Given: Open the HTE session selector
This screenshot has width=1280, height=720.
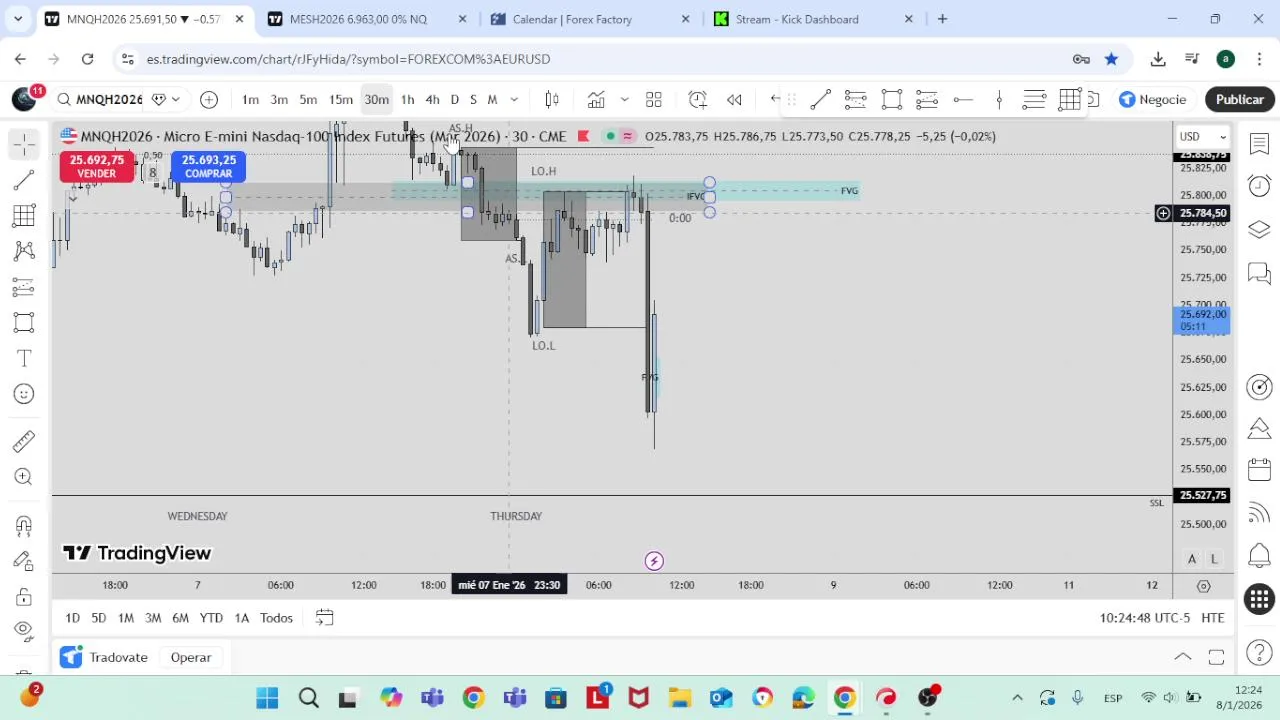Looking at the screenshot, I should click(1213, 618).
